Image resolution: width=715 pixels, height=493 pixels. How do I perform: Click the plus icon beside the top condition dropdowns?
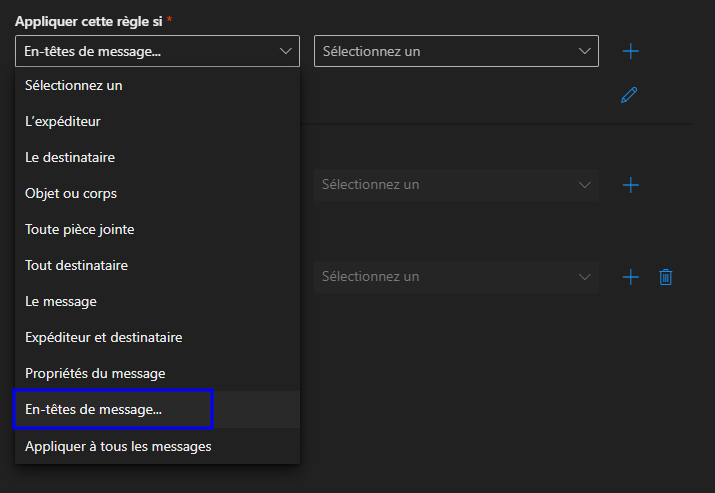[x=630, y=51]
